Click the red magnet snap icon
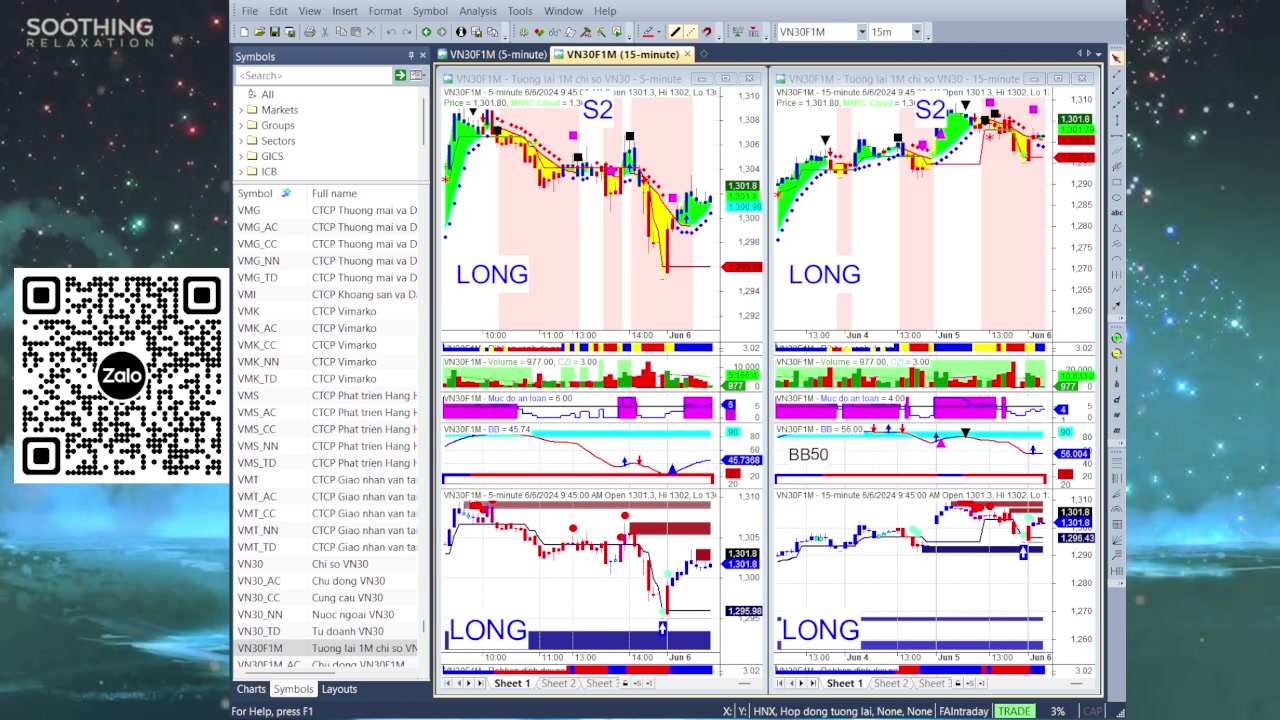1280x720 pixels. [x=707, y=32]
